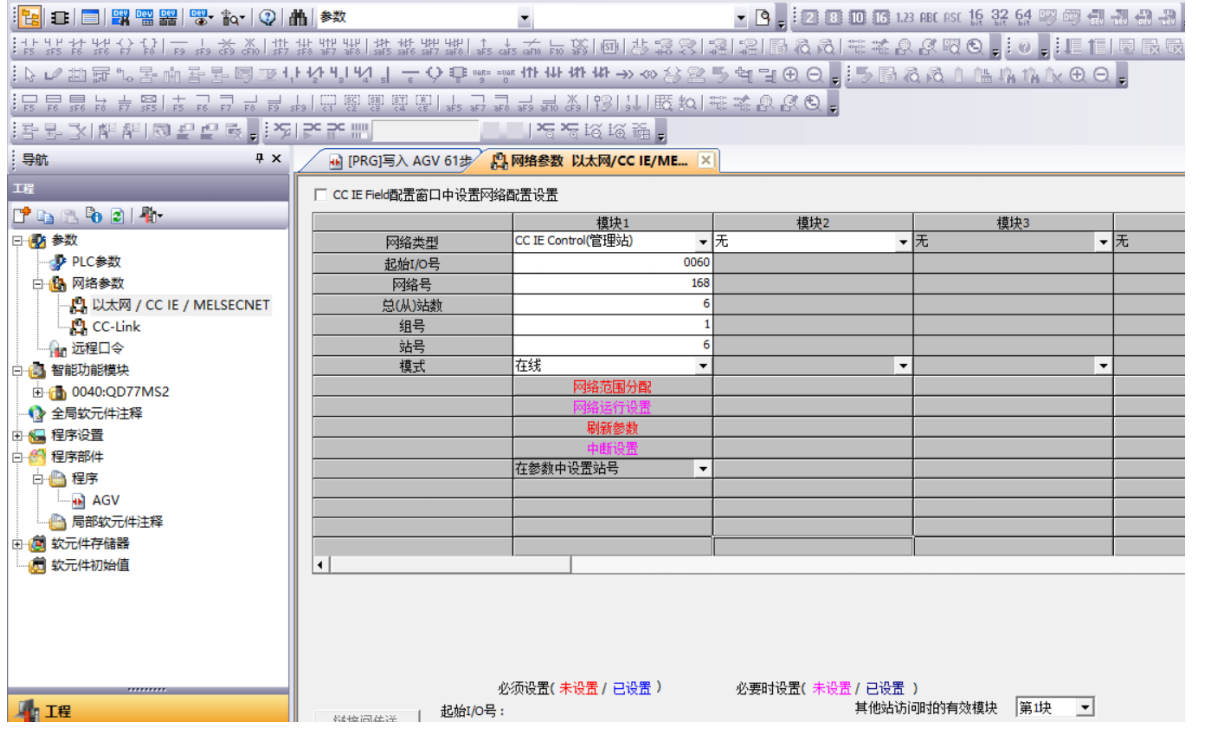
Task: Click the 组号 field showing 1
Action: tap(613, 325)
